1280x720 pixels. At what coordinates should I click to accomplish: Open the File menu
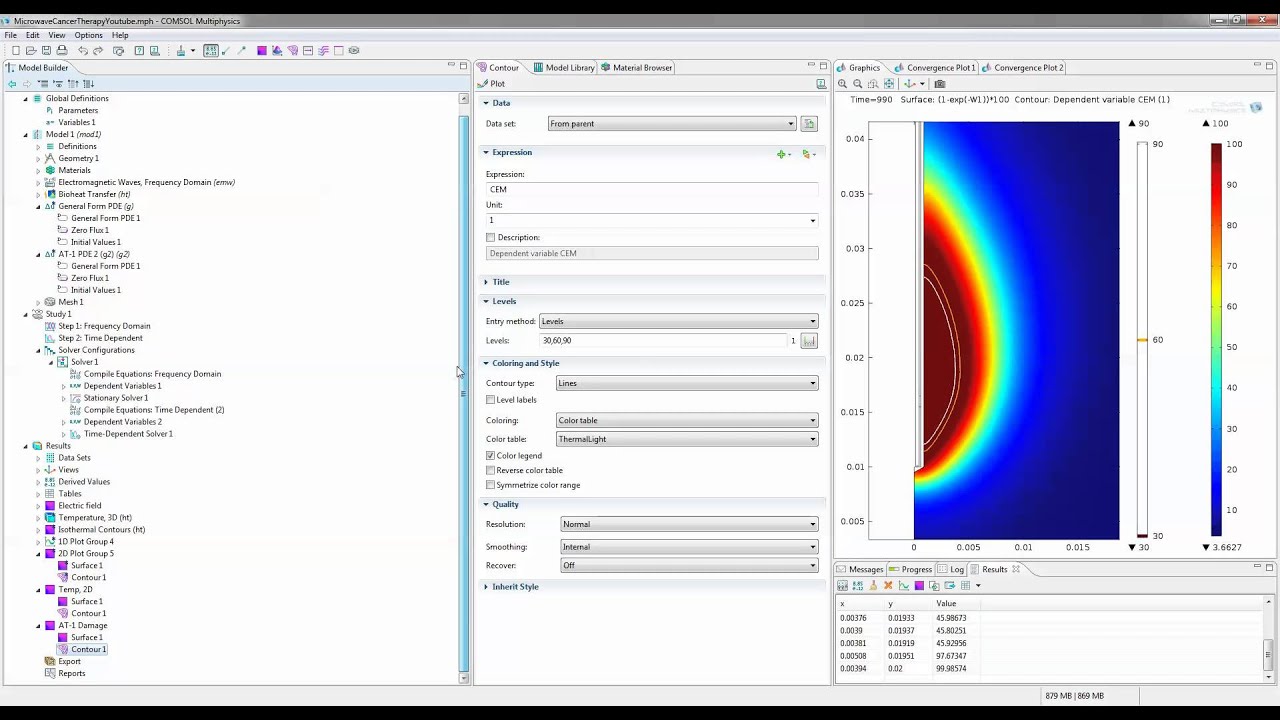point(10,35)
